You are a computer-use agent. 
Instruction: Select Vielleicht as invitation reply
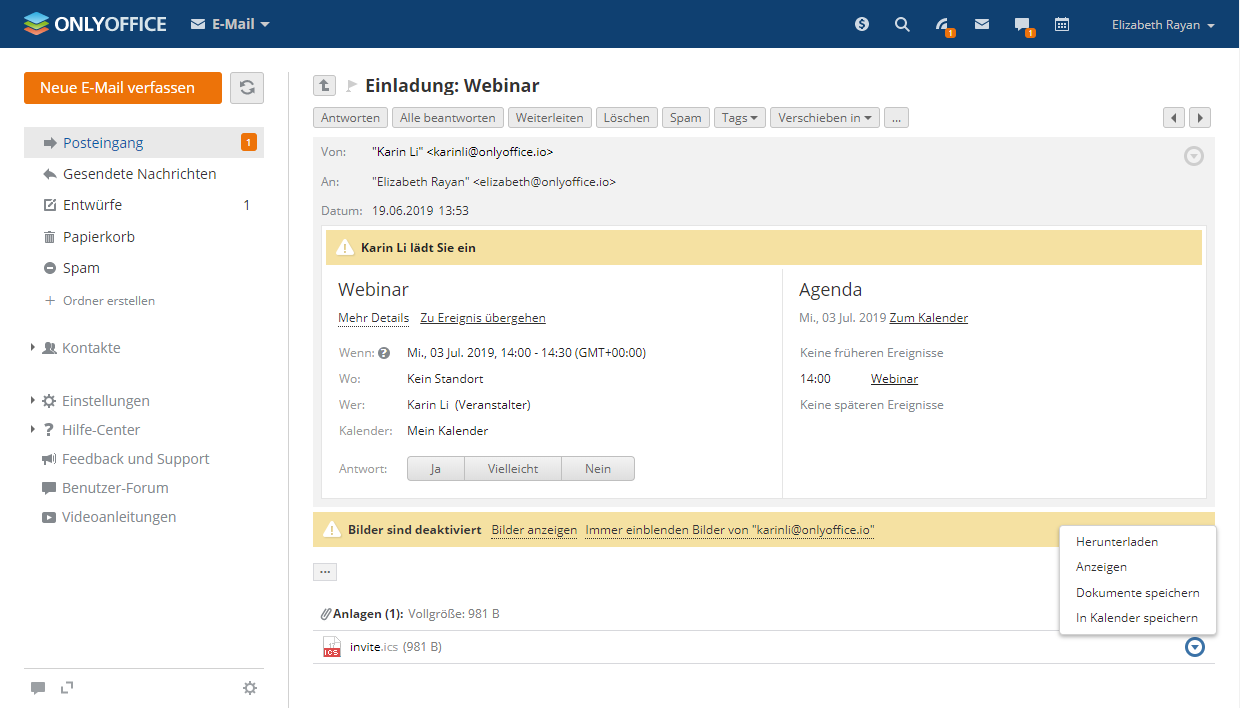(514, 469)
